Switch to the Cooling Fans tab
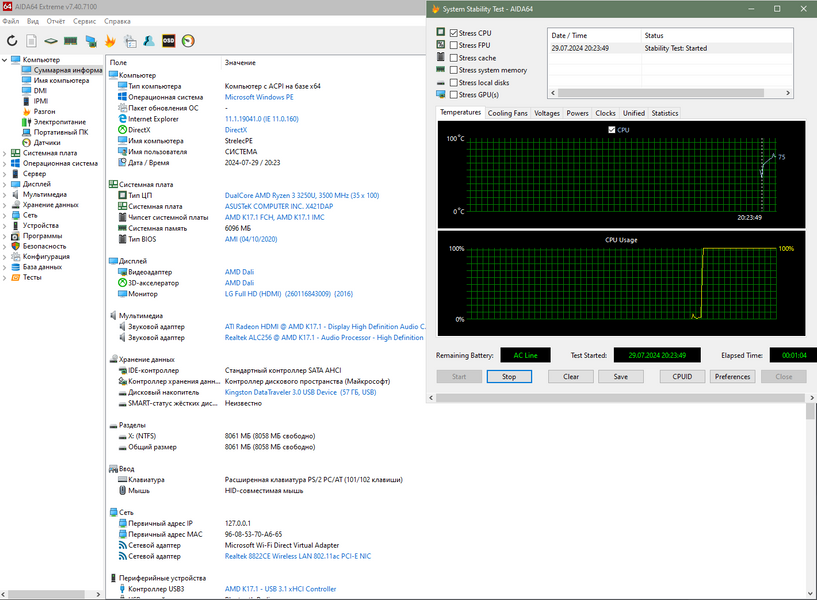Screen dimensions: 817x600 (507, 113)
